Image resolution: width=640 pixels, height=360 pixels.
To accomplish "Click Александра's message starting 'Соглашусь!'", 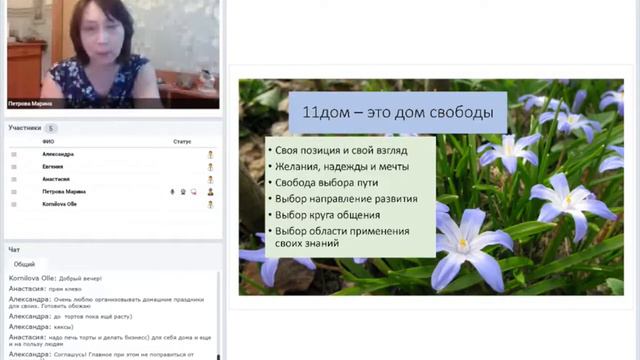I will click(x=102, y=355).
